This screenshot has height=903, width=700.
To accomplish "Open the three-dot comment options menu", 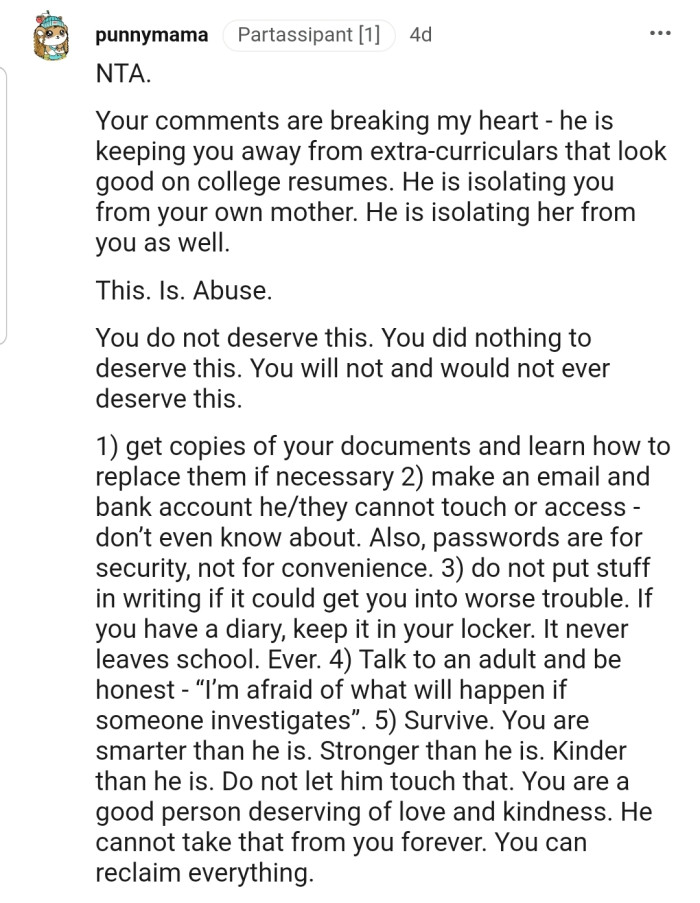I will pyautogui.click(x=659, y=34).
